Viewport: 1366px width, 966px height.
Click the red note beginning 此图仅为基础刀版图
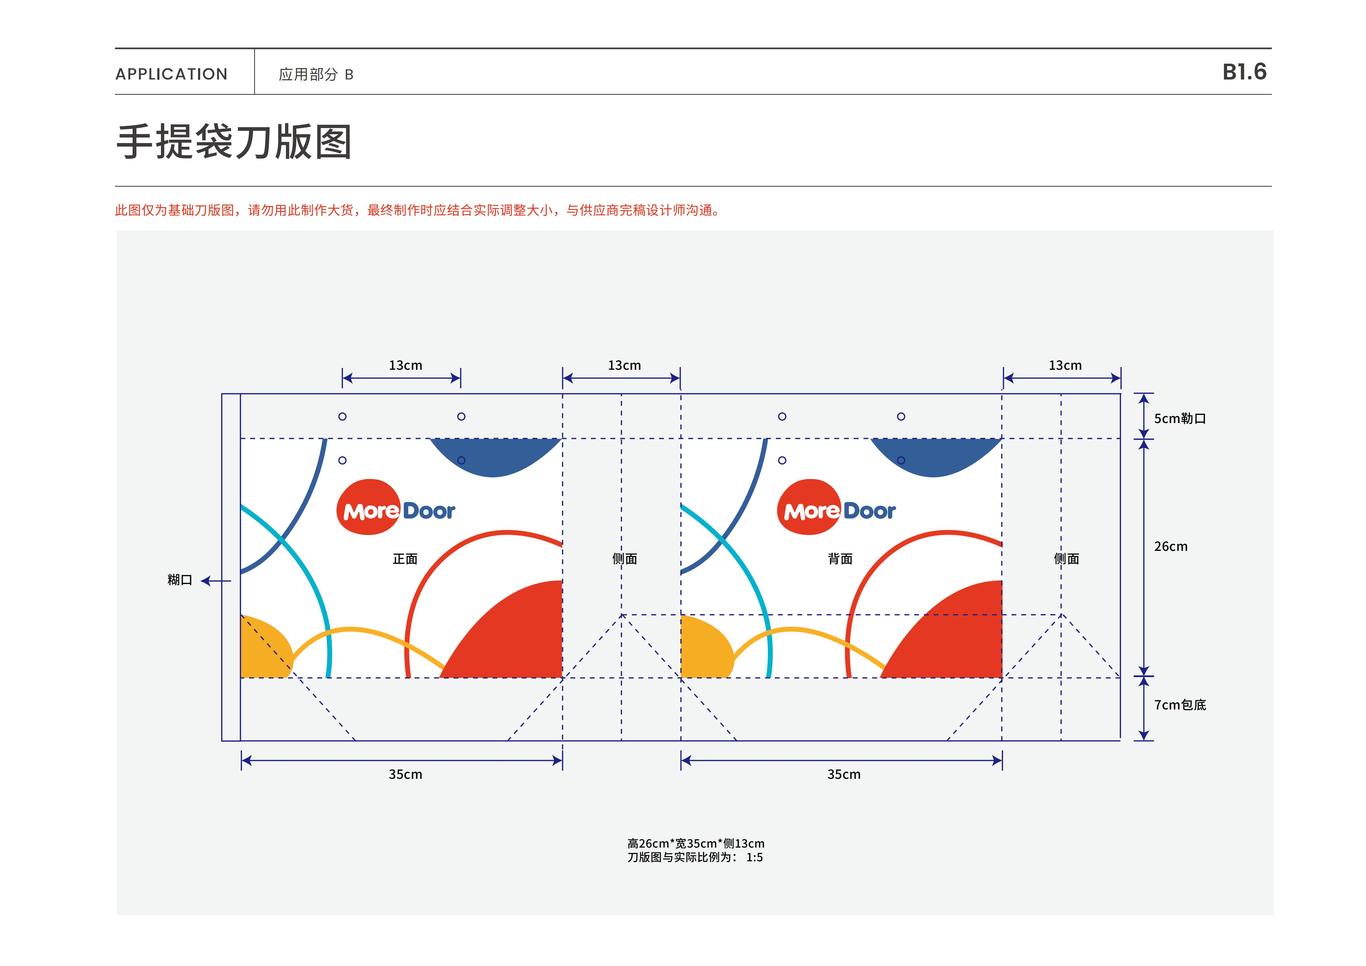tap(418, 210)
